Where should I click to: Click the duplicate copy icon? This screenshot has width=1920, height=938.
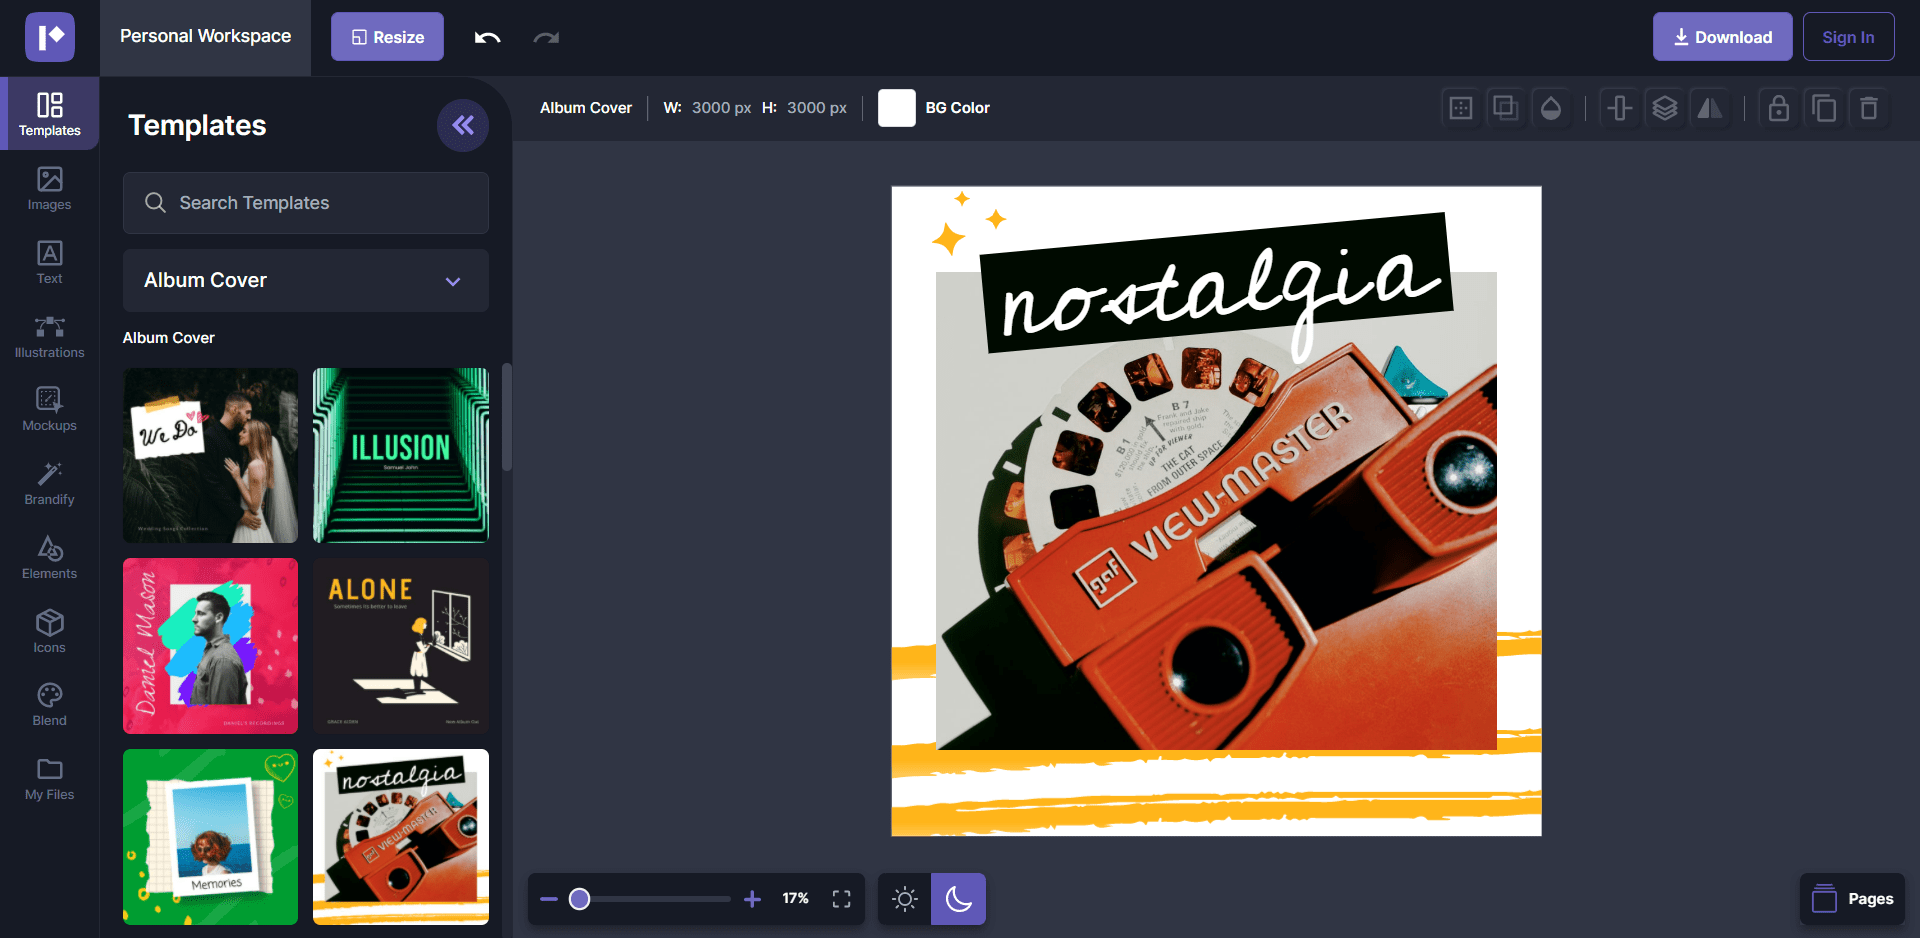[x=1823, y=108]
